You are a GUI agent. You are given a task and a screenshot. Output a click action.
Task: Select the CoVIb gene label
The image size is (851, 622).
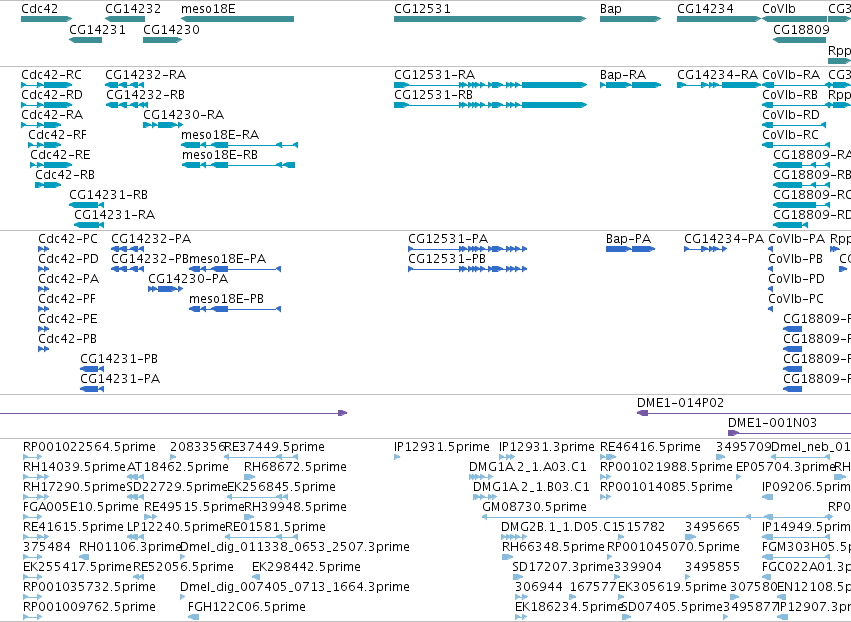tap(778, 9)
